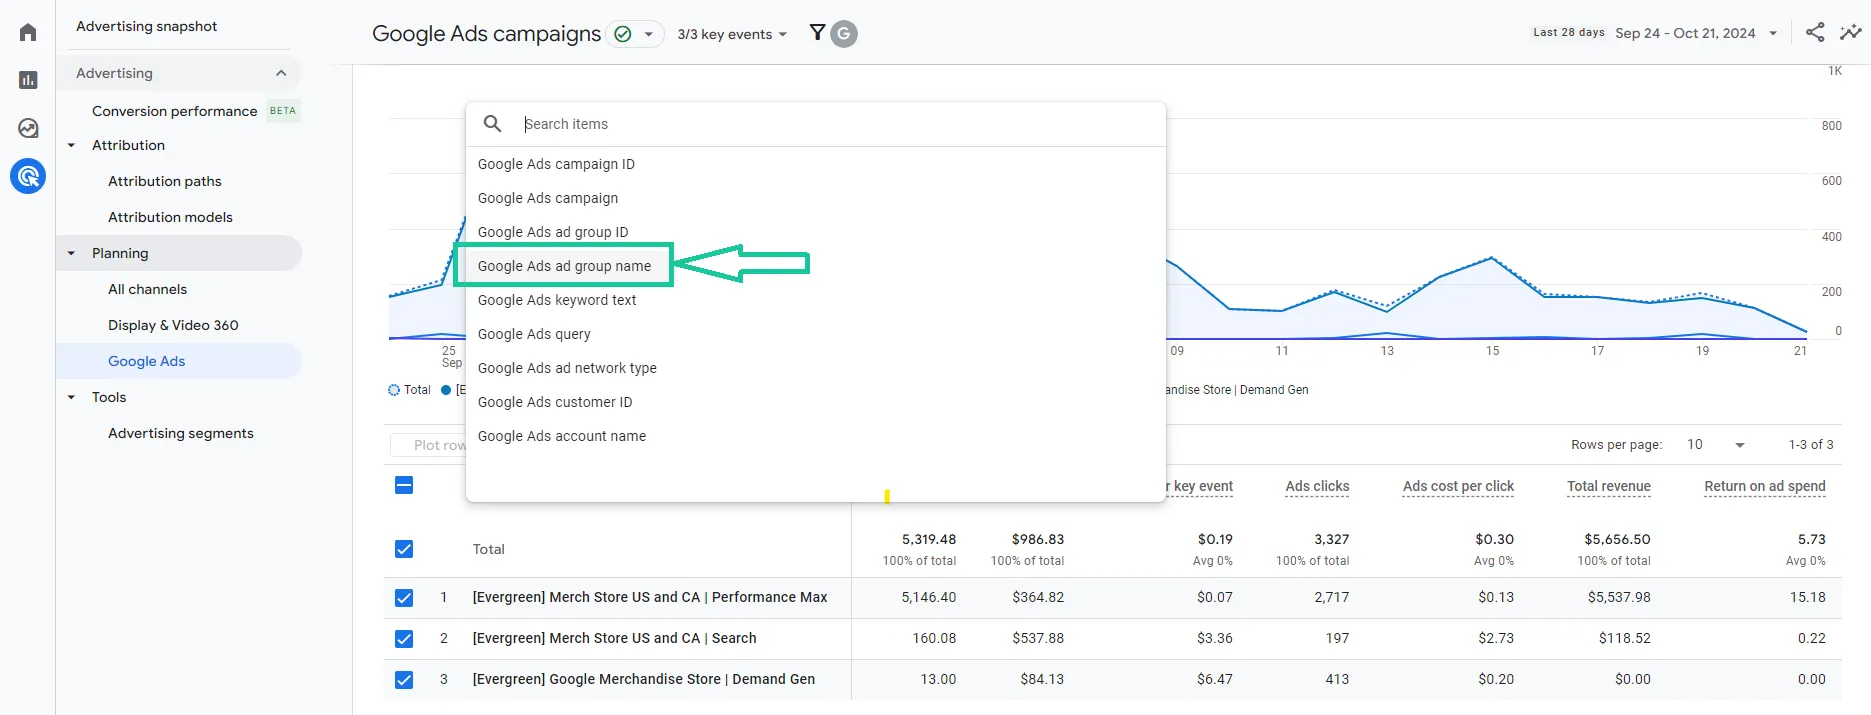Open Advertising snapshot
The height and width of the screenshot is (715, 1871).
click(x=146, y=26)
